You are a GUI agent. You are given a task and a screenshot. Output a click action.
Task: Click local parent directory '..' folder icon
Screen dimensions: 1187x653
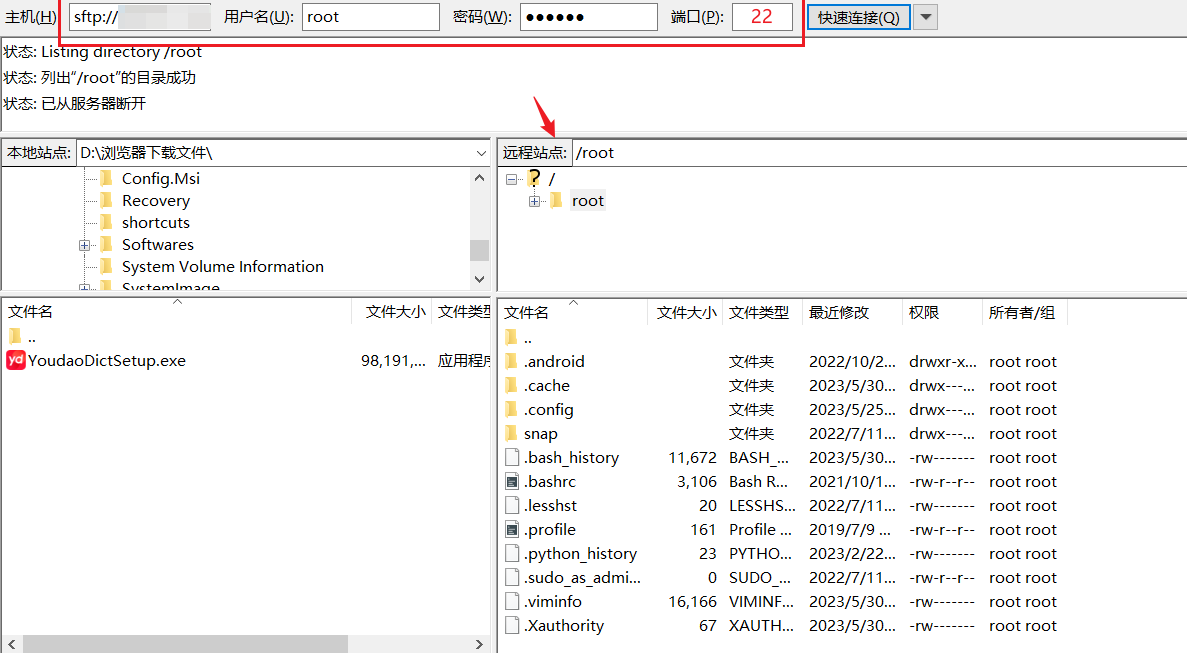pos(15,336)
